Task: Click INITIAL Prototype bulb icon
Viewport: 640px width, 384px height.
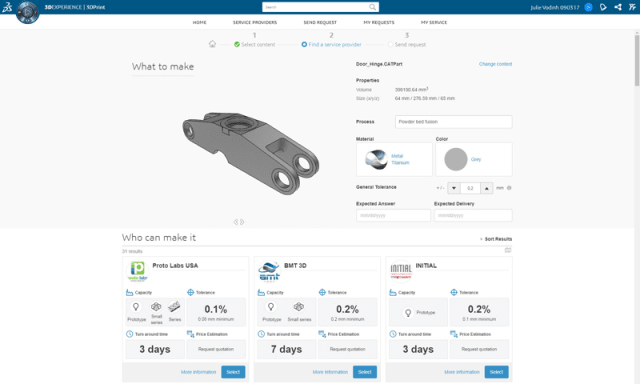Action: click(408, 313)
